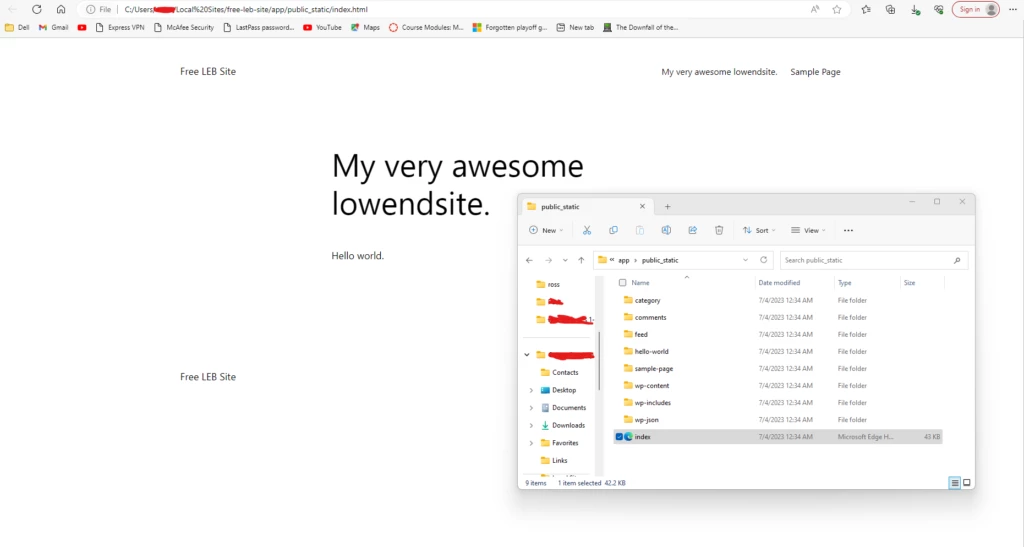Reload the browser page
1024x547 pixels.
click(37, 9)
